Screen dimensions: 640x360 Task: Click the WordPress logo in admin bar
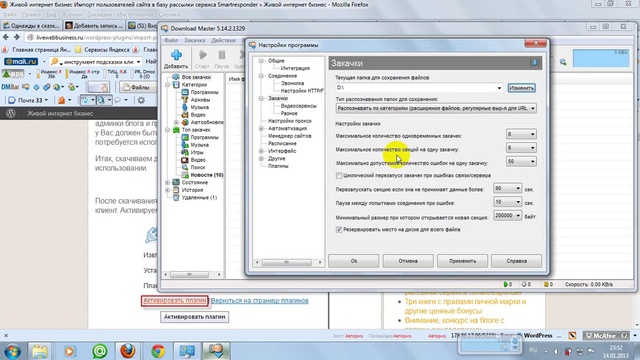(x=11, y=113)
